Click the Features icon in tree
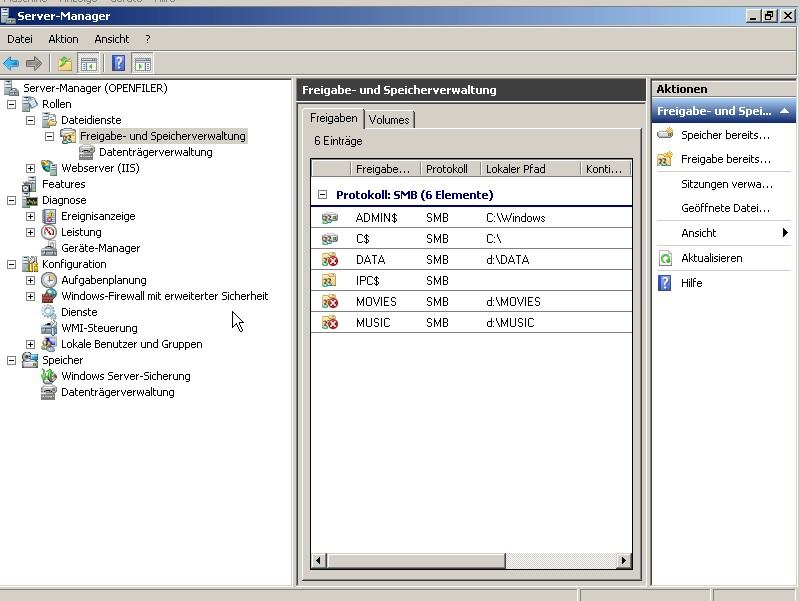Image resolution: width=800 pixels, height=601 pixels. 30,184
